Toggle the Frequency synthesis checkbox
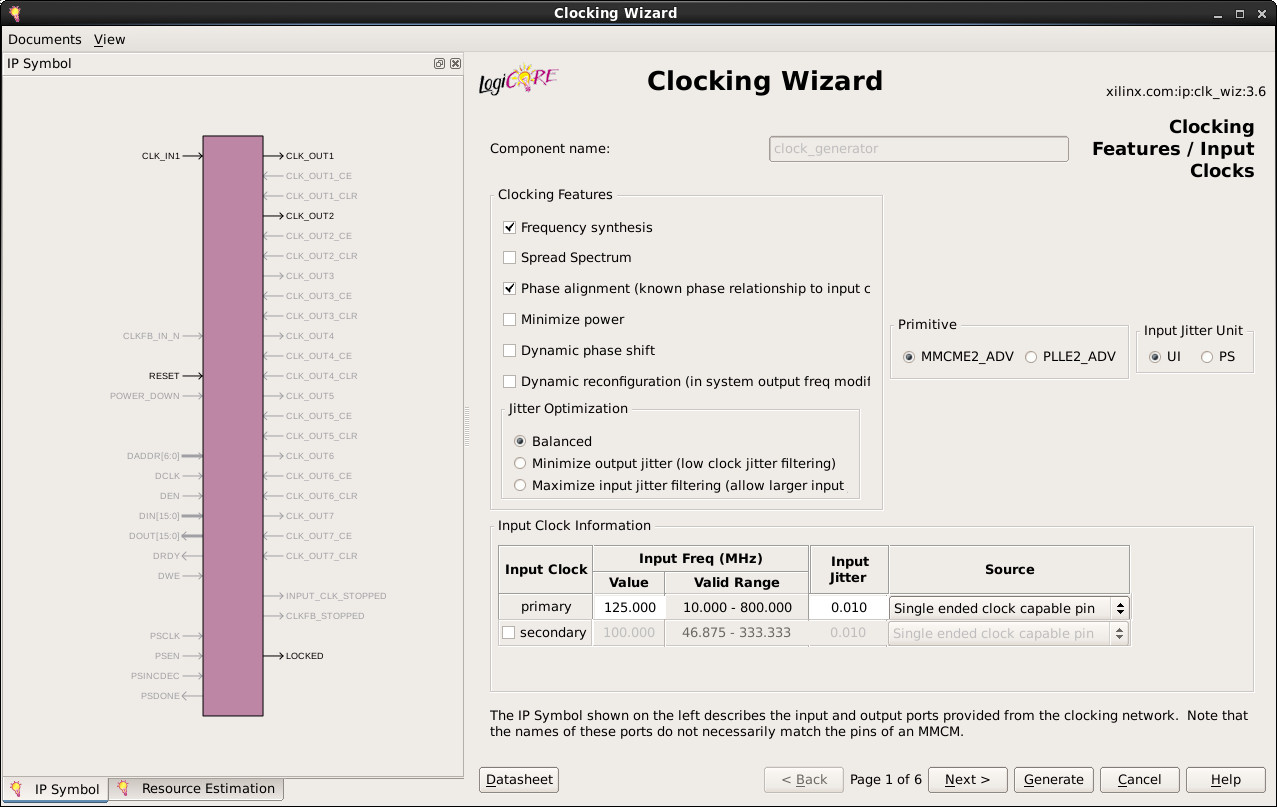The height and width of the screenshot is (807, 1277). pos(509,227)
